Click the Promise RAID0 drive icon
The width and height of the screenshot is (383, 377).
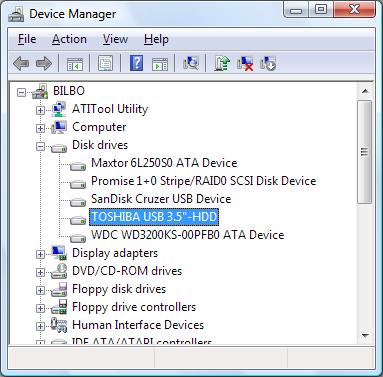78,183
